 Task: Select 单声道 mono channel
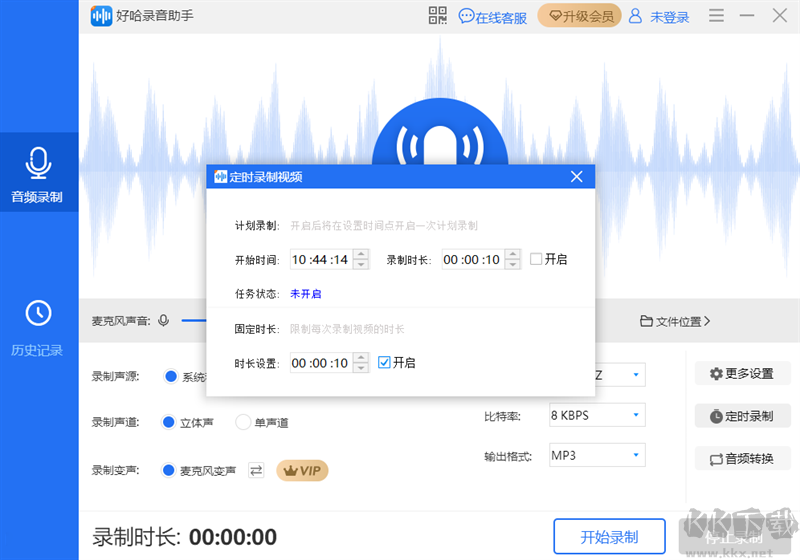point(243,422)
